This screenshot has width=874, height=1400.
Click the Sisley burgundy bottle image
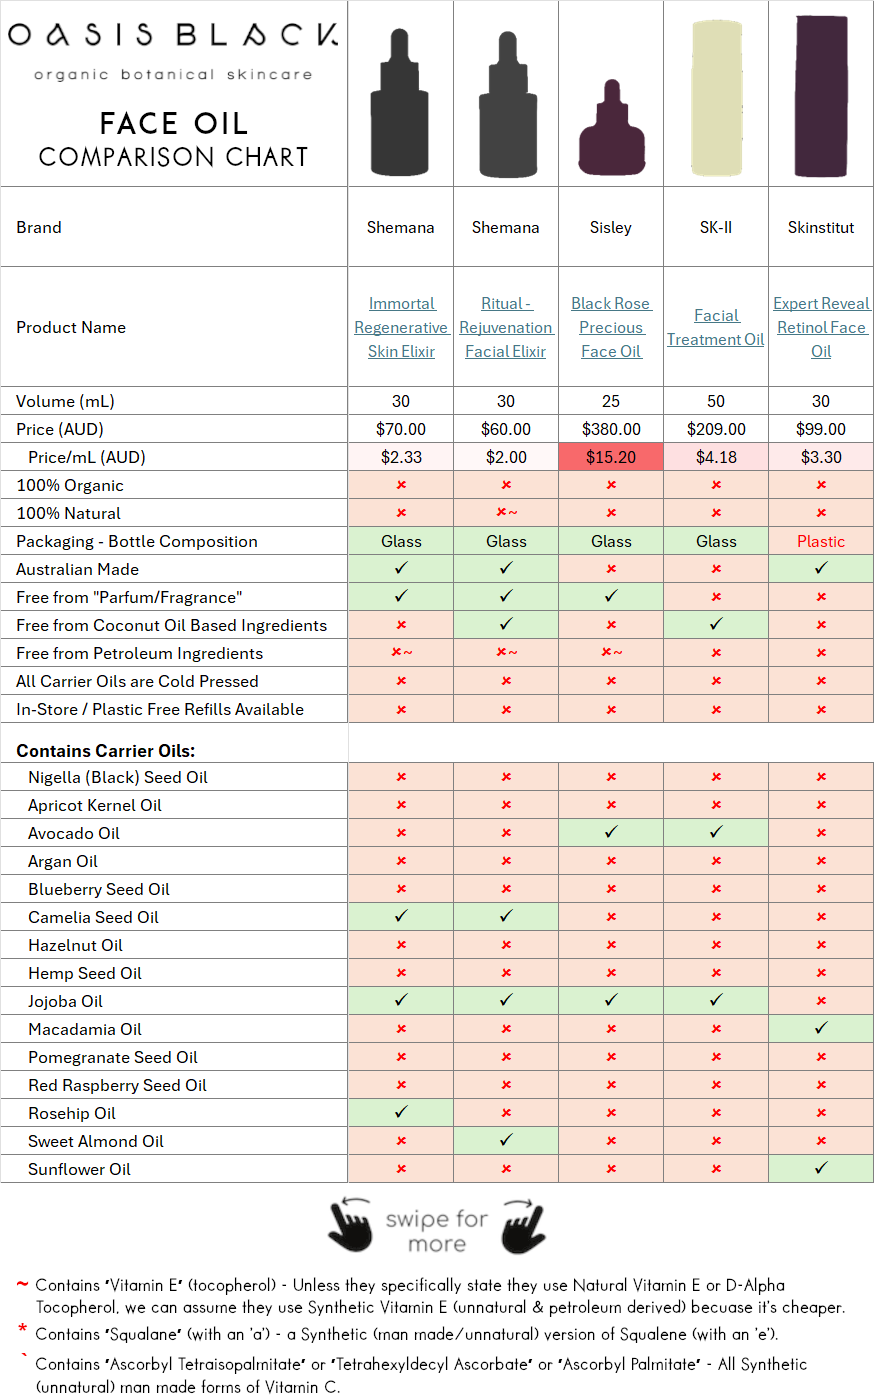612,127
